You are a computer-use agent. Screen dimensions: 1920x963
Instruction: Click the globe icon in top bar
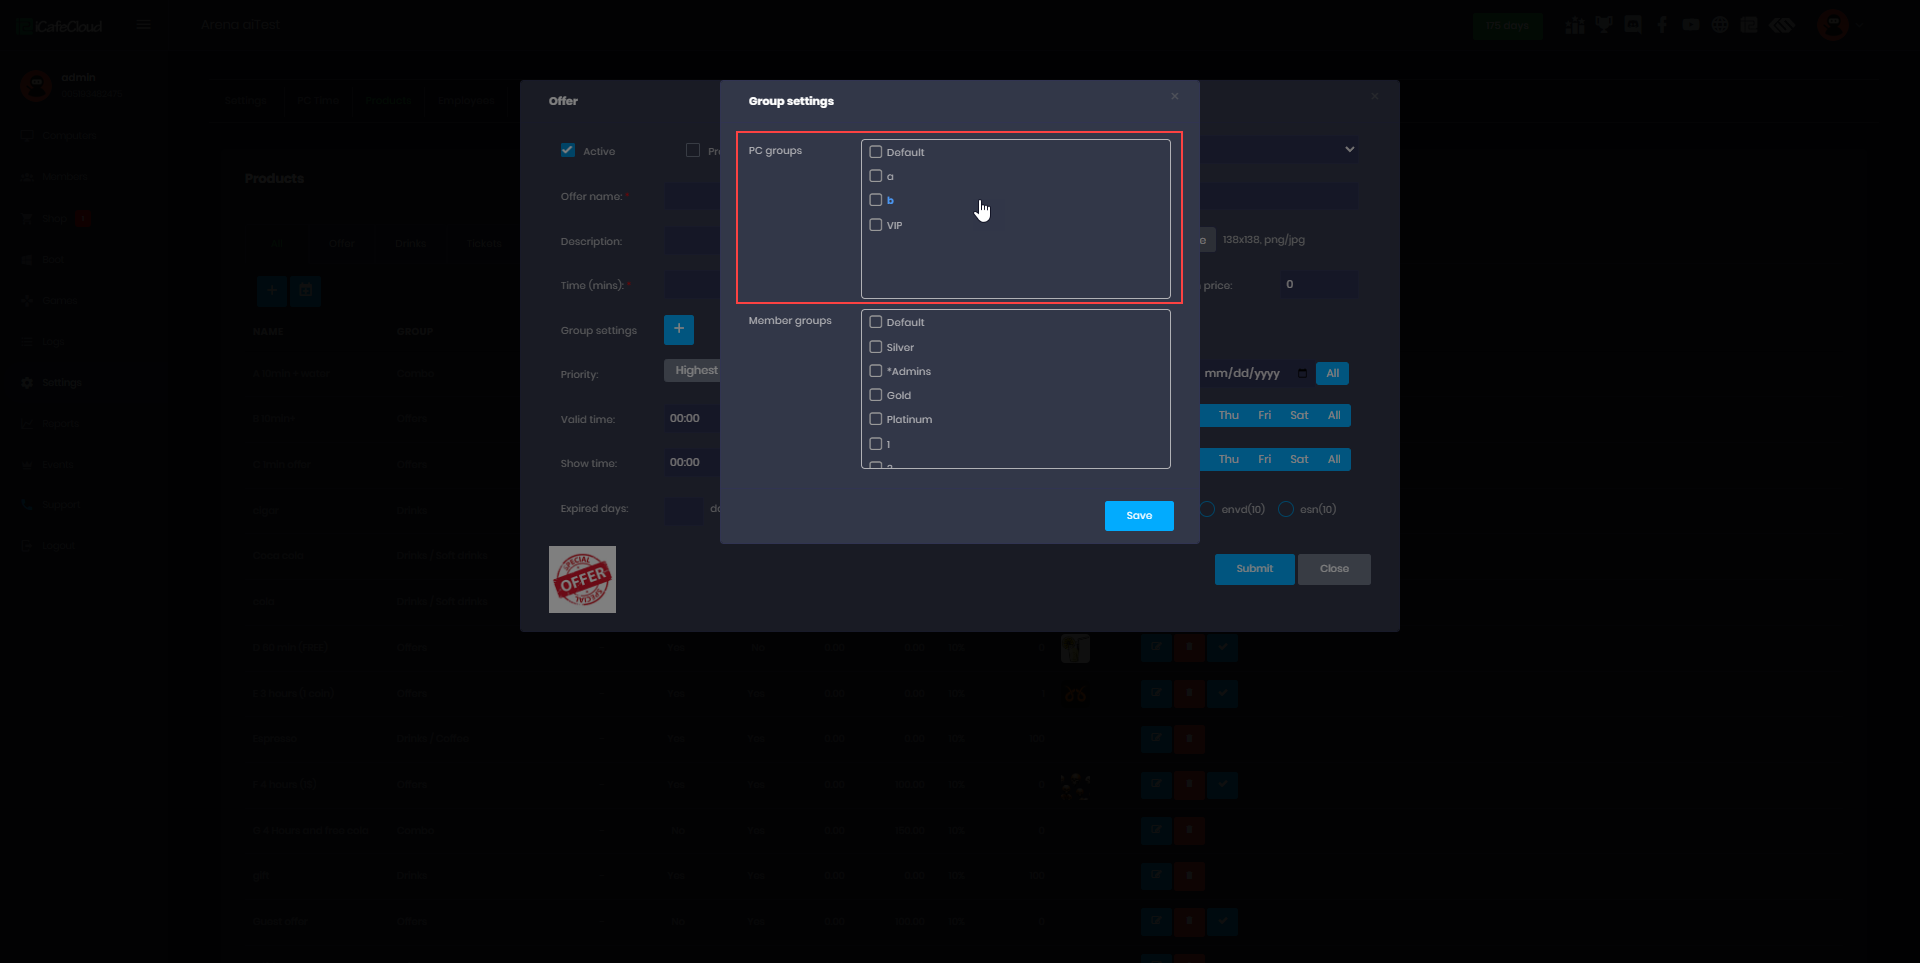1720,25
